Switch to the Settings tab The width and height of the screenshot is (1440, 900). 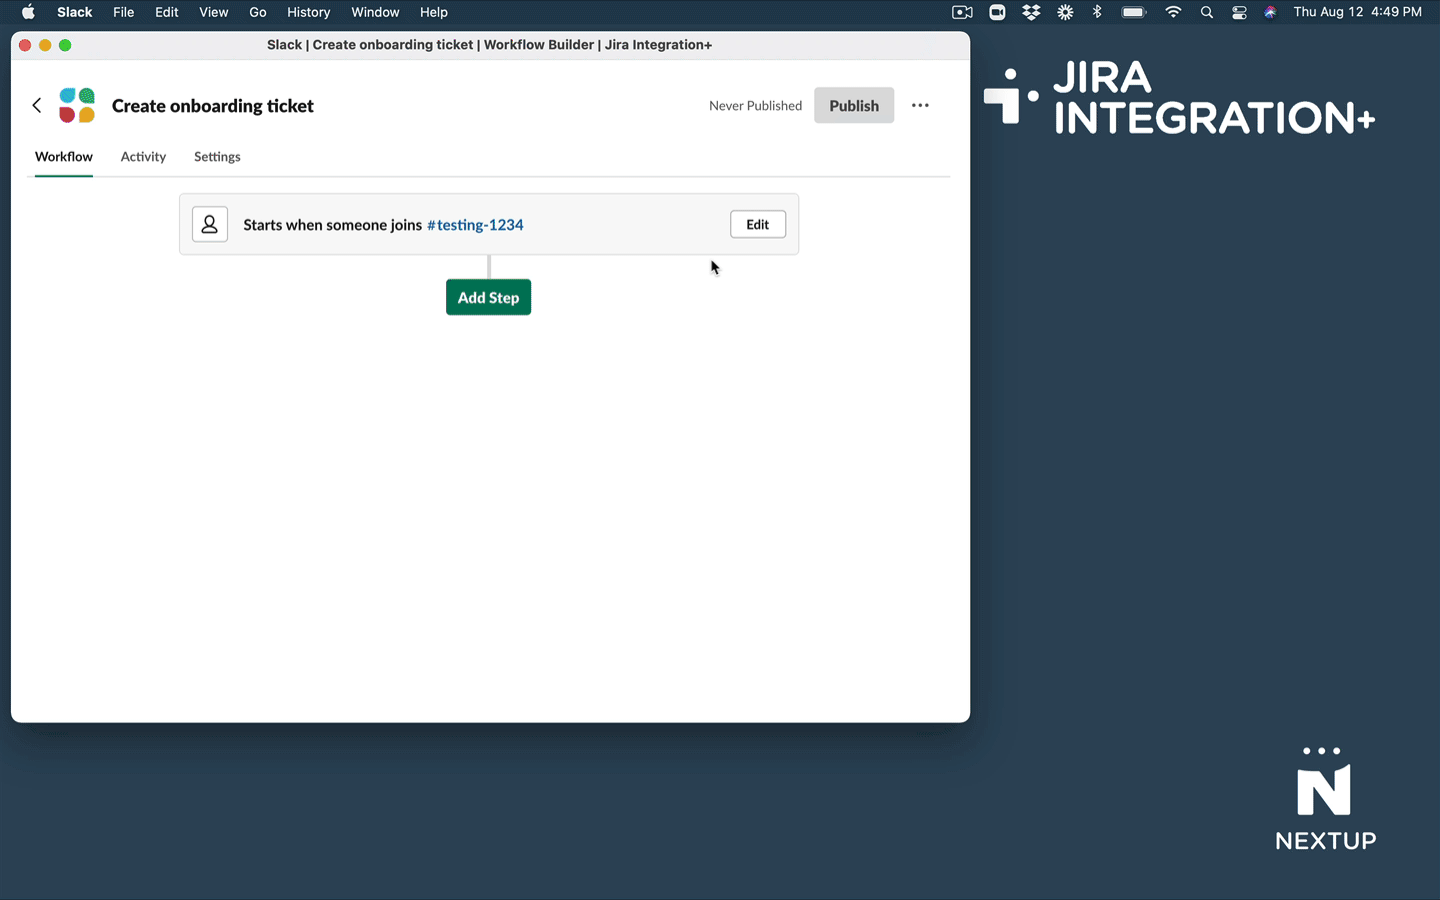(x=217, y=157)
